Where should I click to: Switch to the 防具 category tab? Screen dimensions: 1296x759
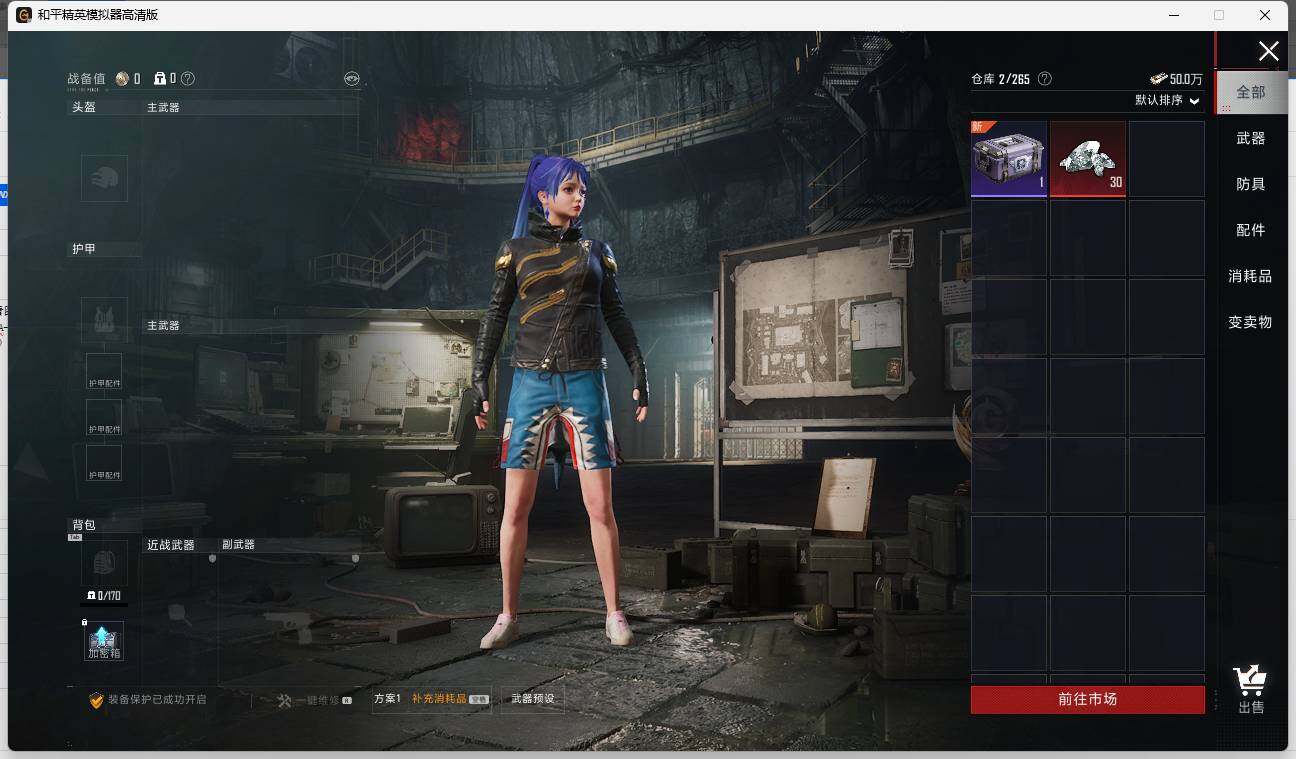[x=1251, y=184]
